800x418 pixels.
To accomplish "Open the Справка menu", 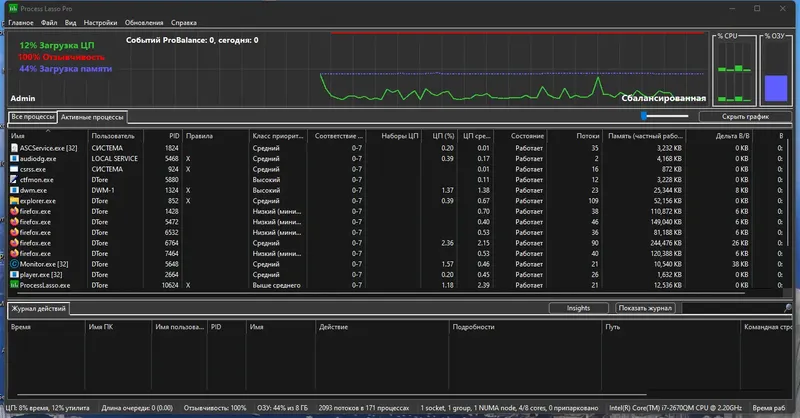I will coord(184,22).
